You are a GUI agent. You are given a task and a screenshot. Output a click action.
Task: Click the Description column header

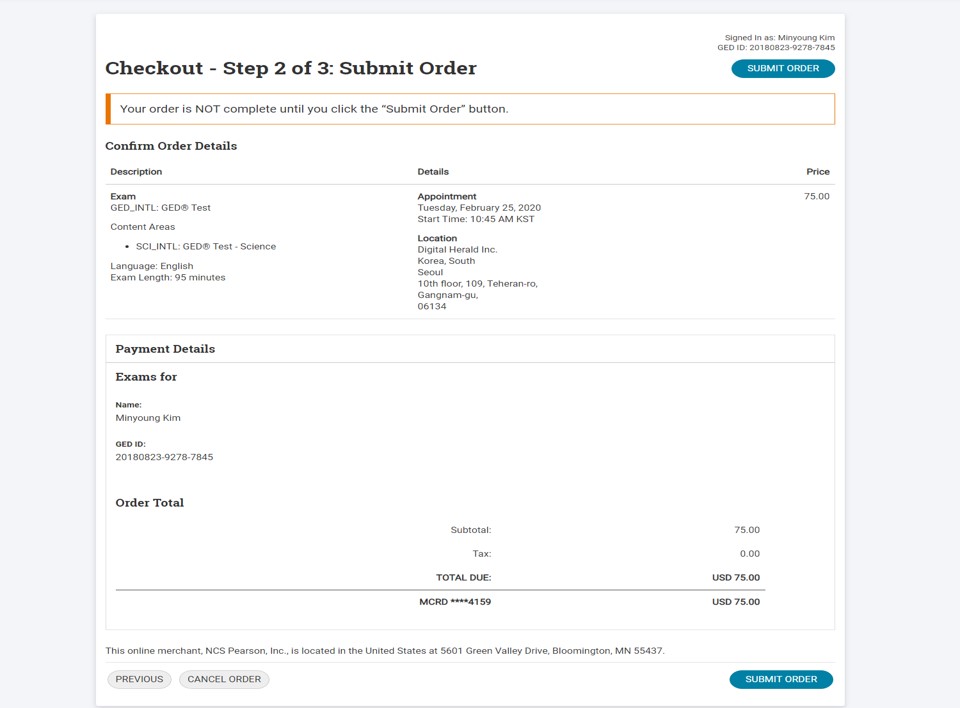136,172
